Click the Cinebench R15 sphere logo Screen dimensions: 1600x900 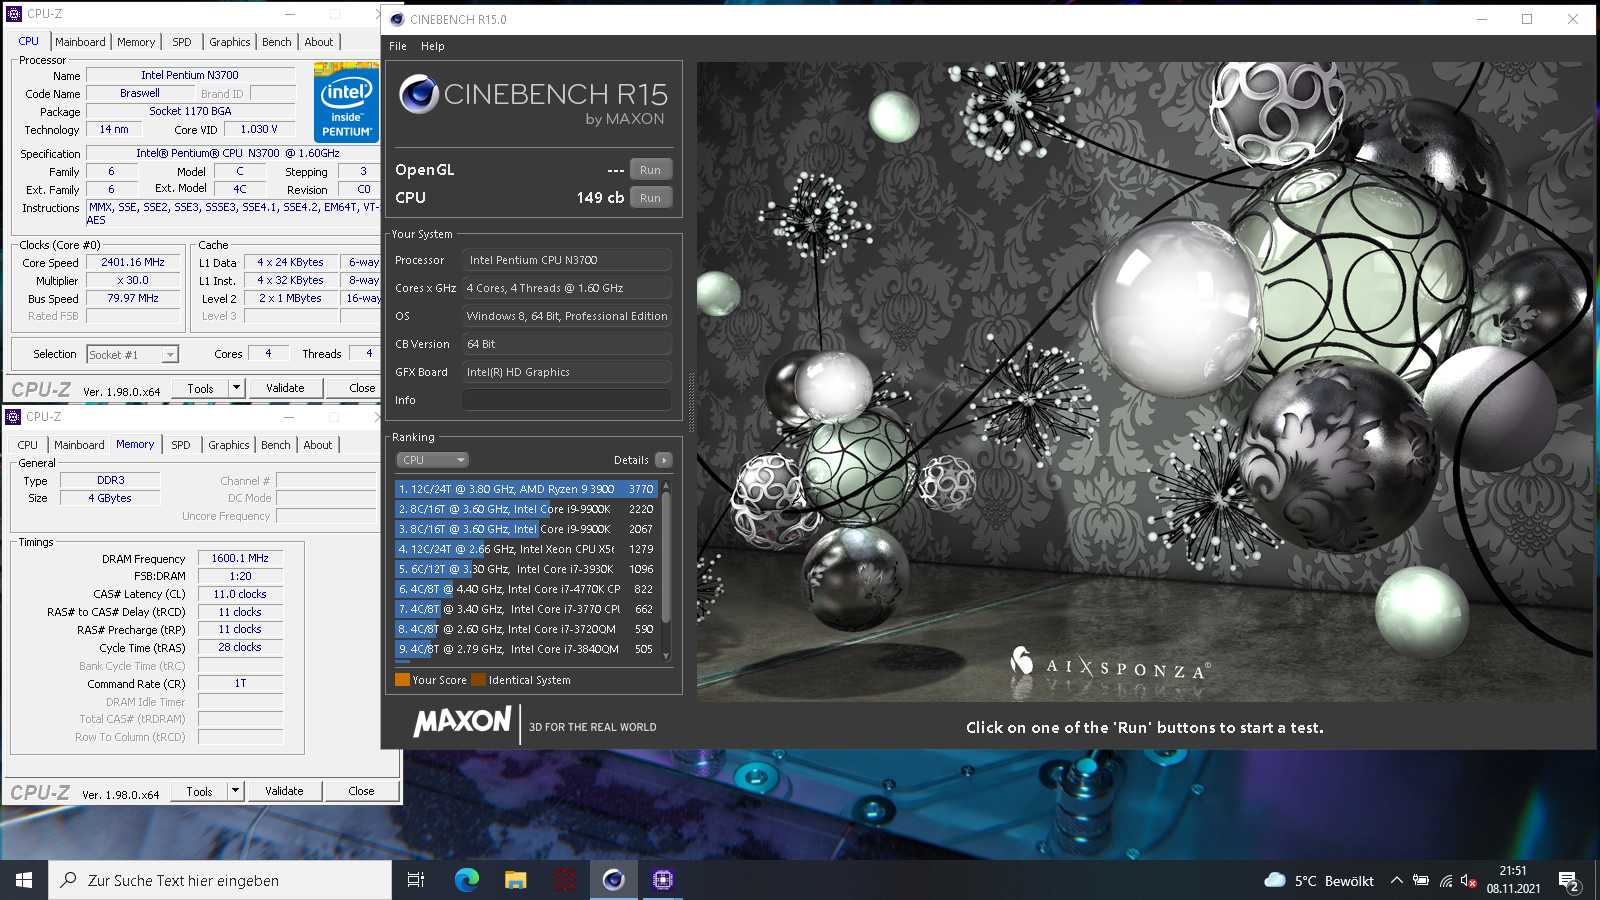pos(419,95)
